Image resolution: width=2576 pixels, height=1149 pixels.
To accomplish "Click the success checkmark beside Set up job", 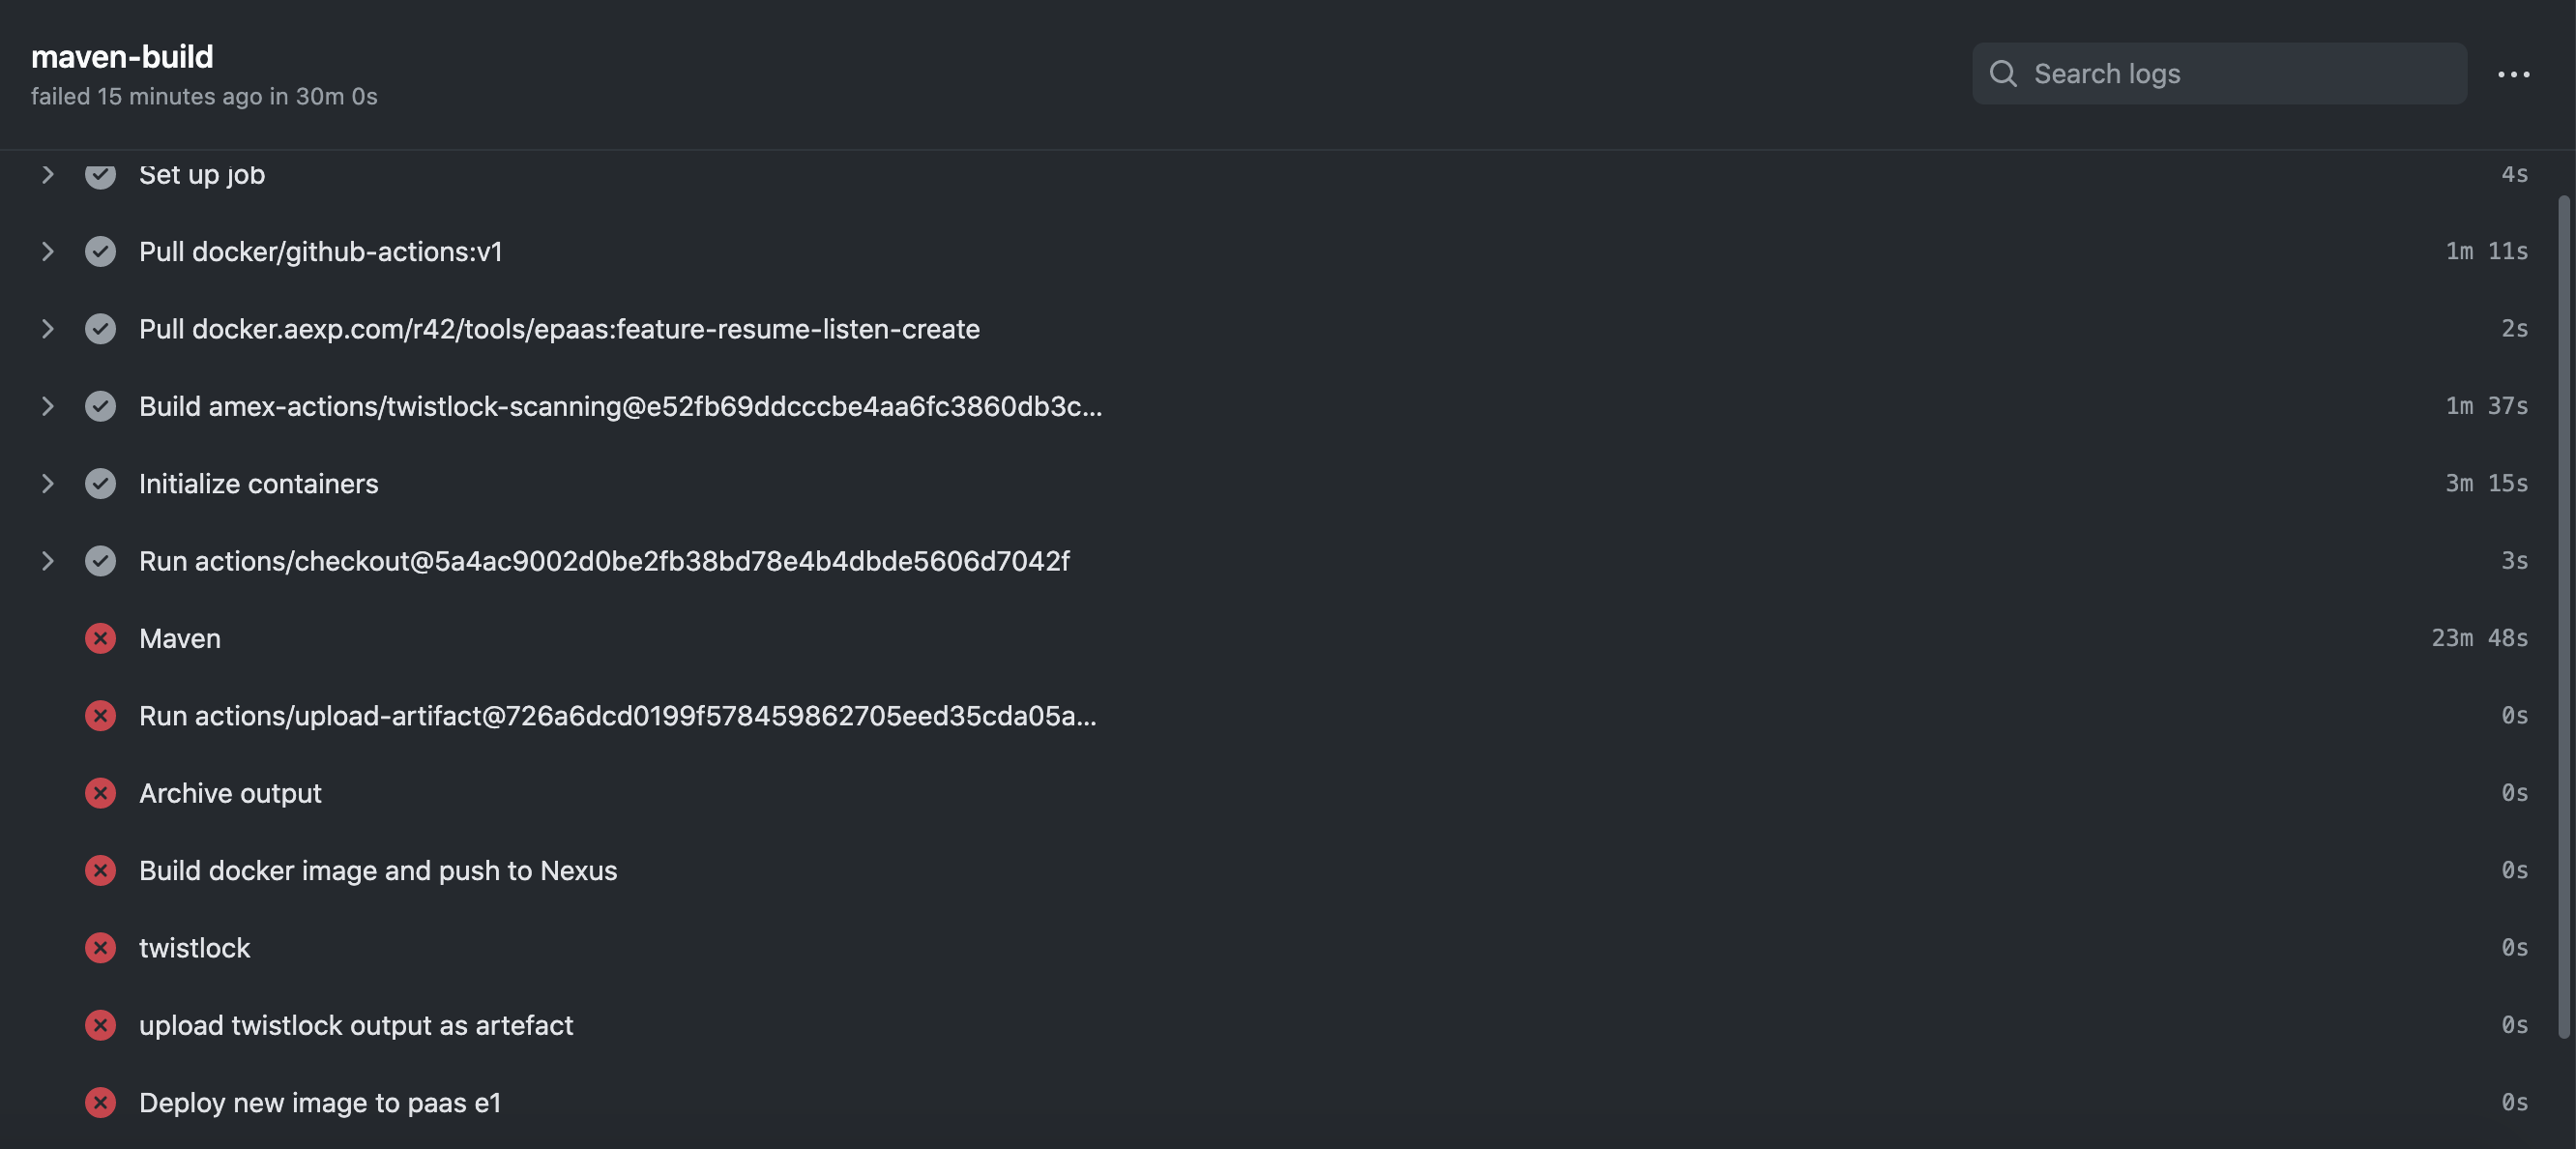I will coord(101,174).
